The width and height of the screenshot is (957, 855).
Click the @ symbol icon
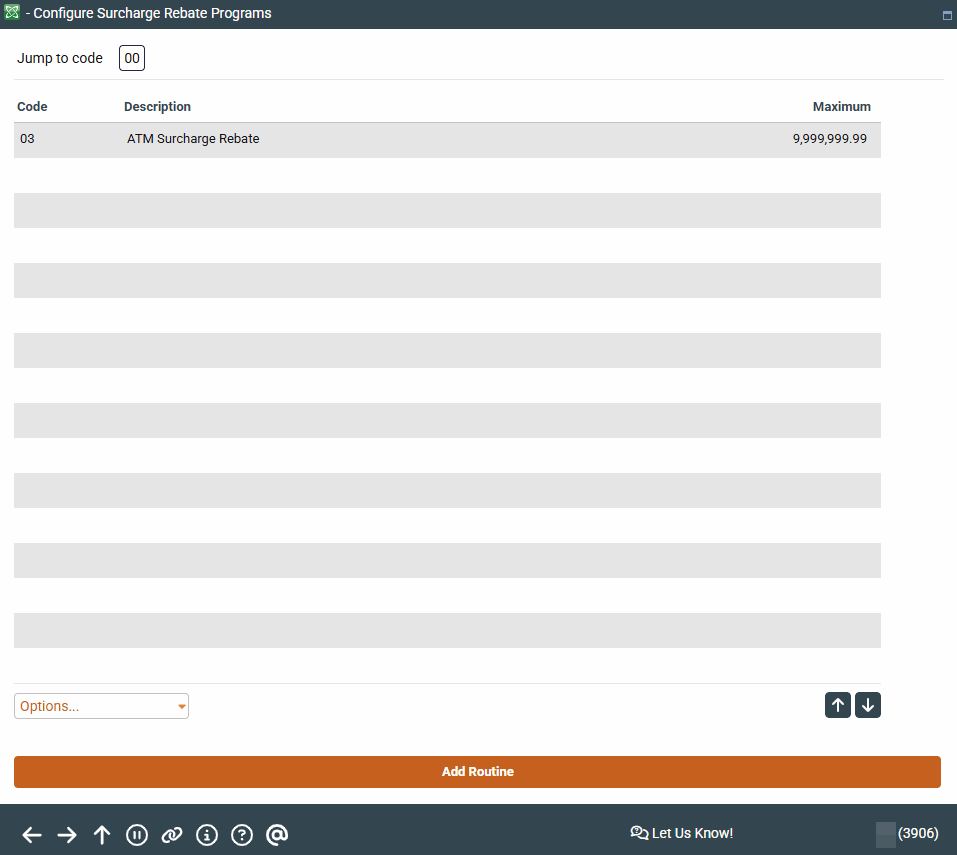[x=277, y=835]
